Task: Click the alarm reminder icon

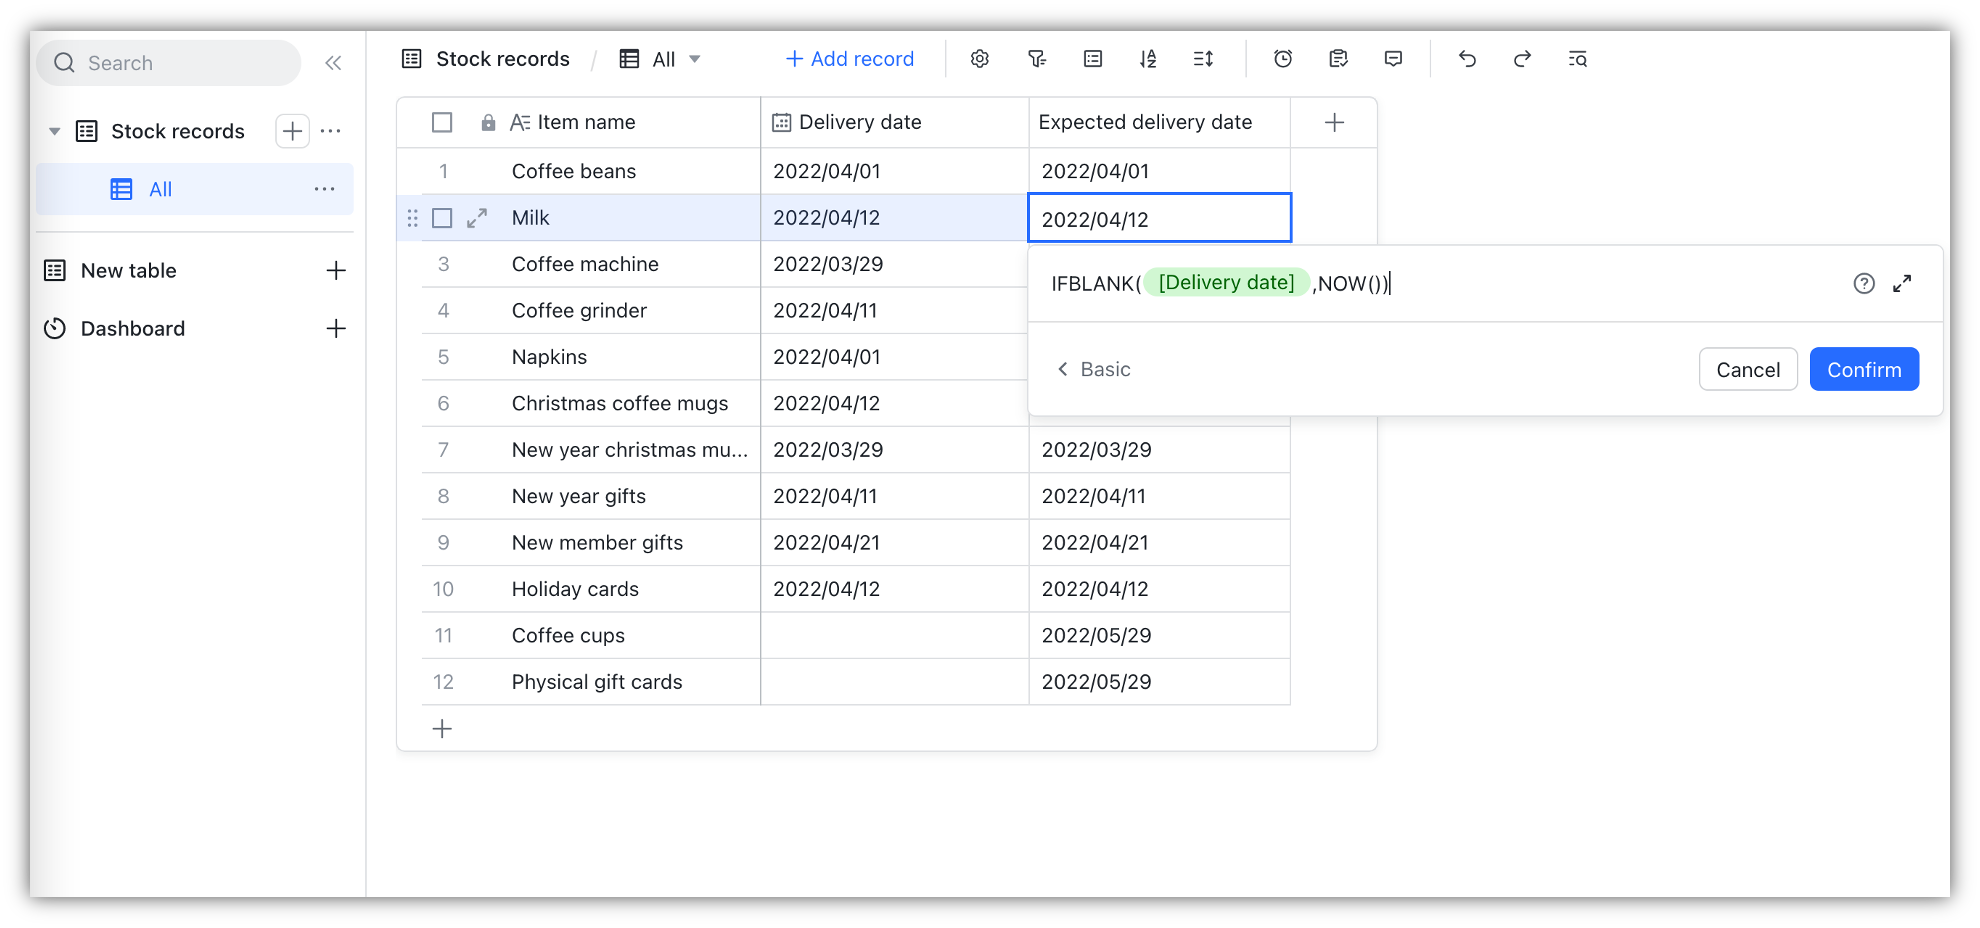Action: (x=1283, y=59)
